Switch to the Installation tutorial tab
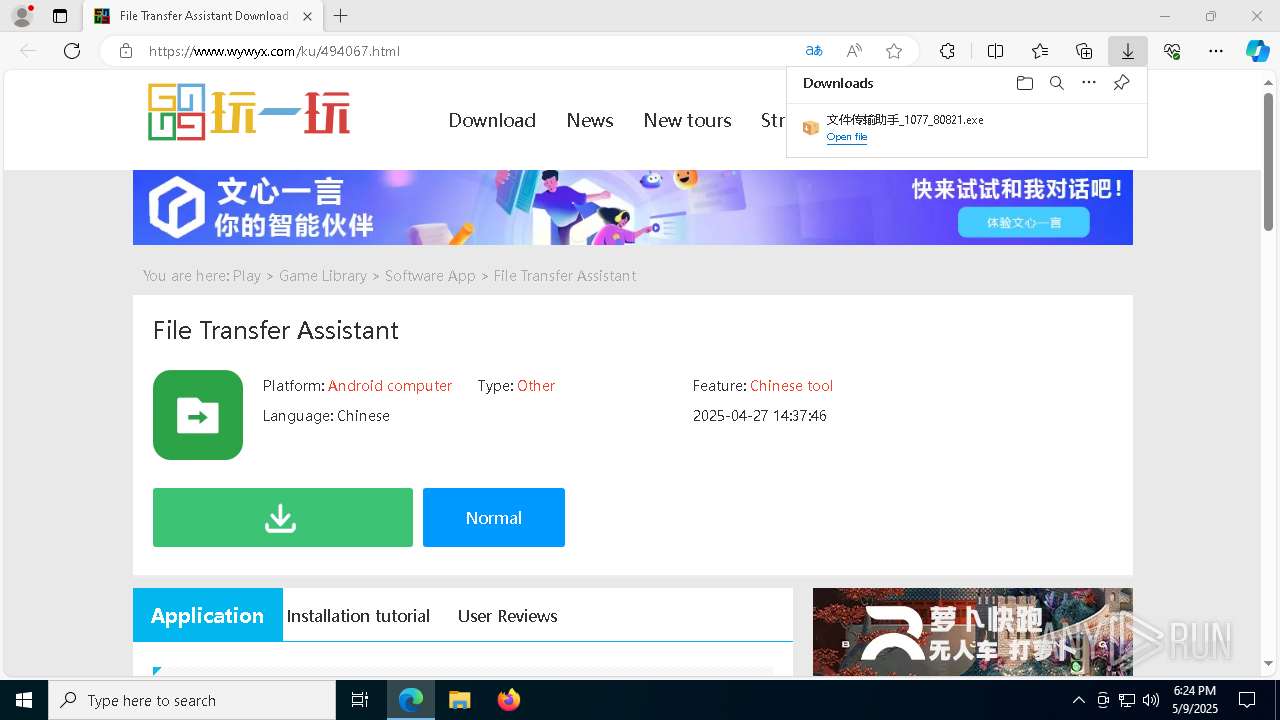The image size is (1280, 720). click(x=358, y=616)
